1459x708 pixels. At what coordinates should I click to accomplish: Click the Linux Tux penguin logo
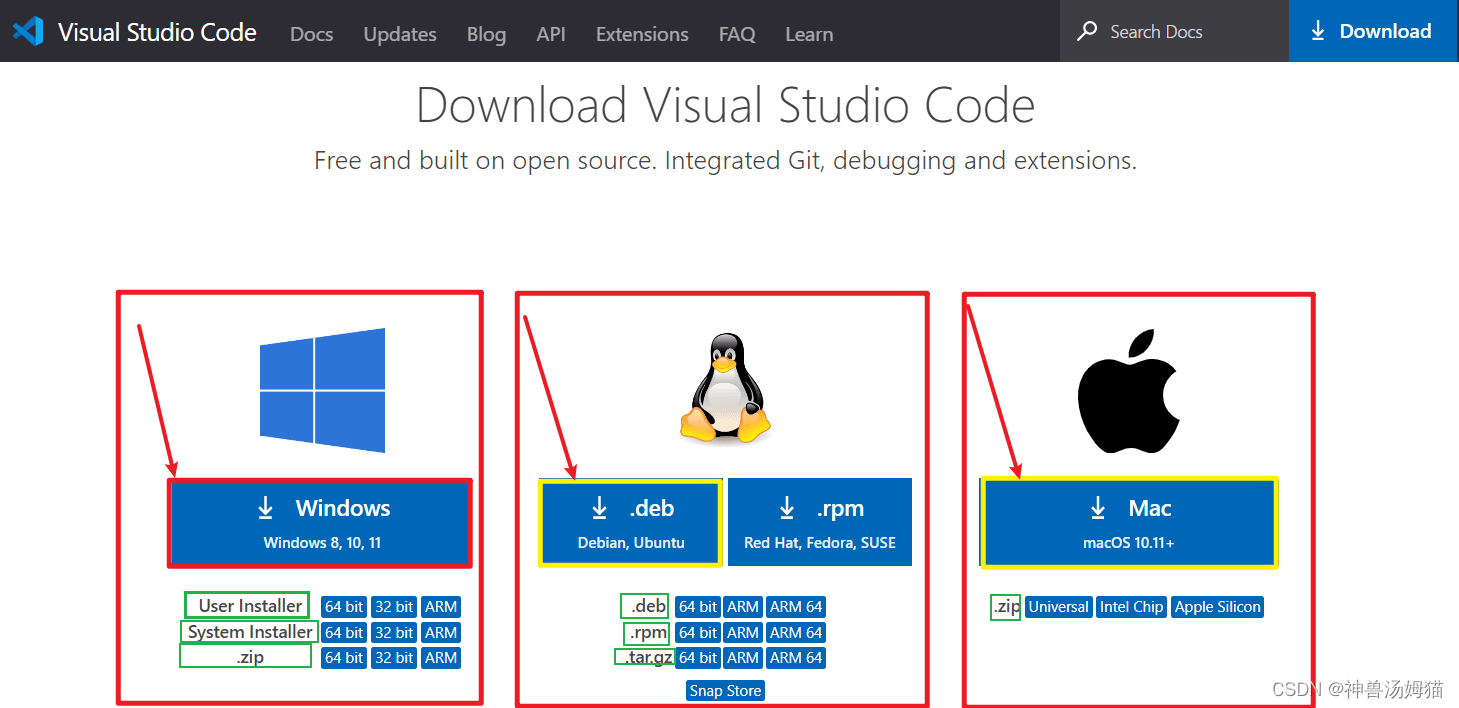pos(725,389)
